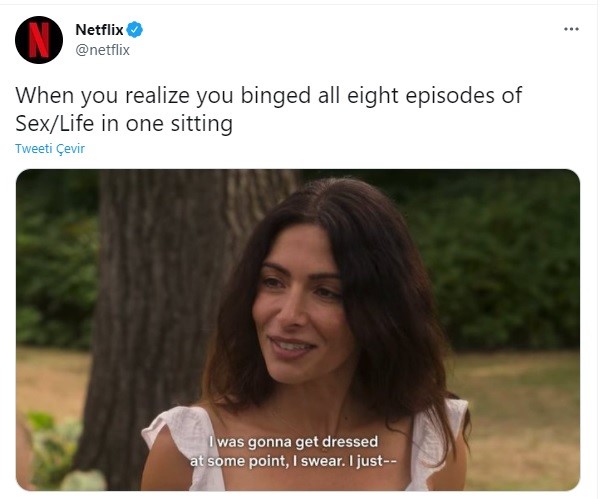Screen dimensions: 616x499
Task: Open the Netflix display name profile link
Action: [99, 29]
